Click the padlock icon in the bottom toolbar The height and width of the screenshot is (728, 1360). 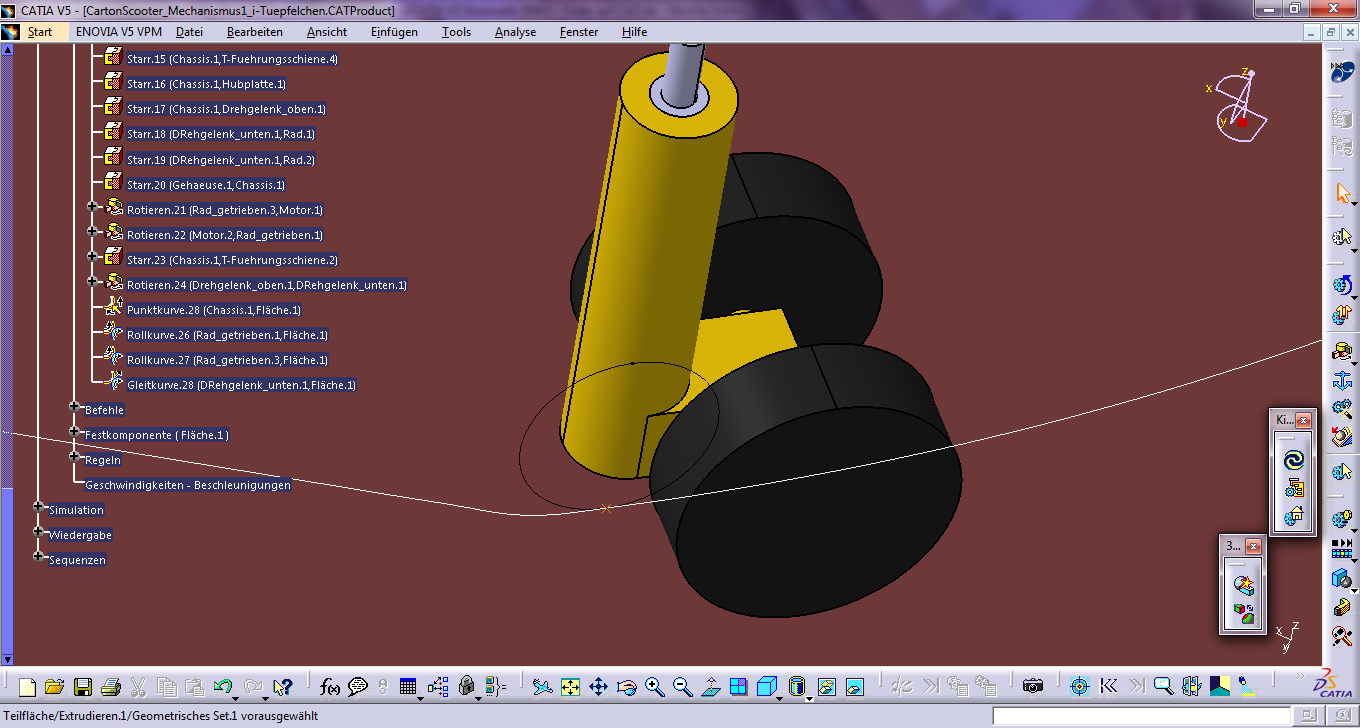(466, 687)
